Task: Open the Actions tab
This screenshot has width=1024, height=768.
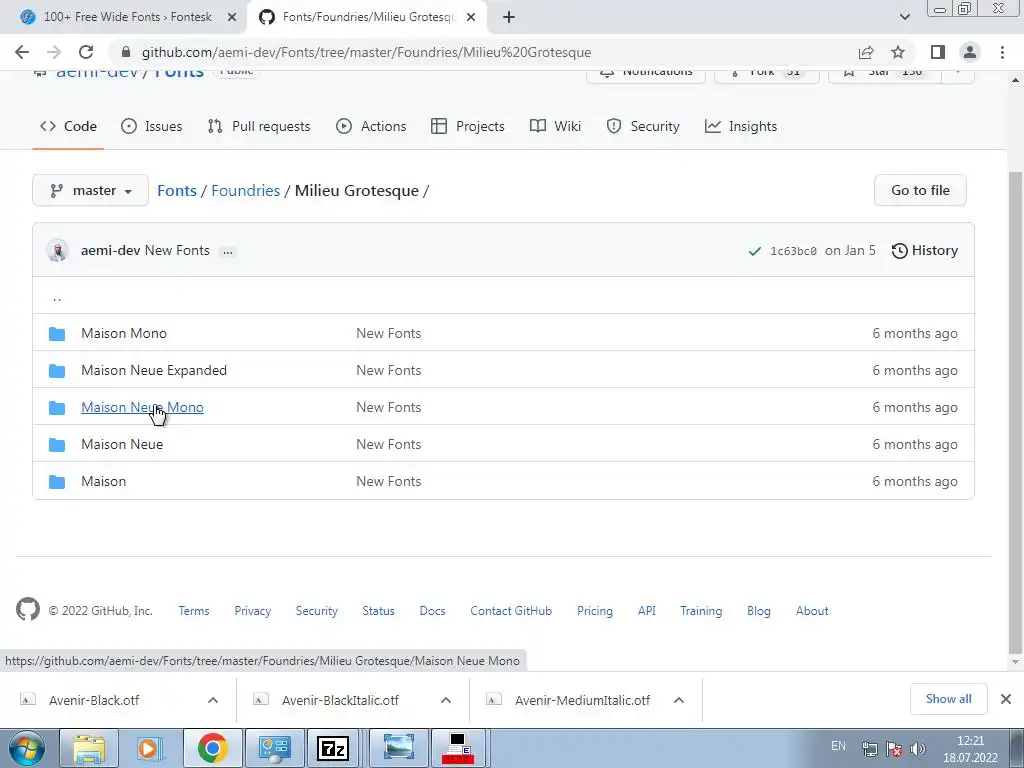Action: tap(371, 126)
